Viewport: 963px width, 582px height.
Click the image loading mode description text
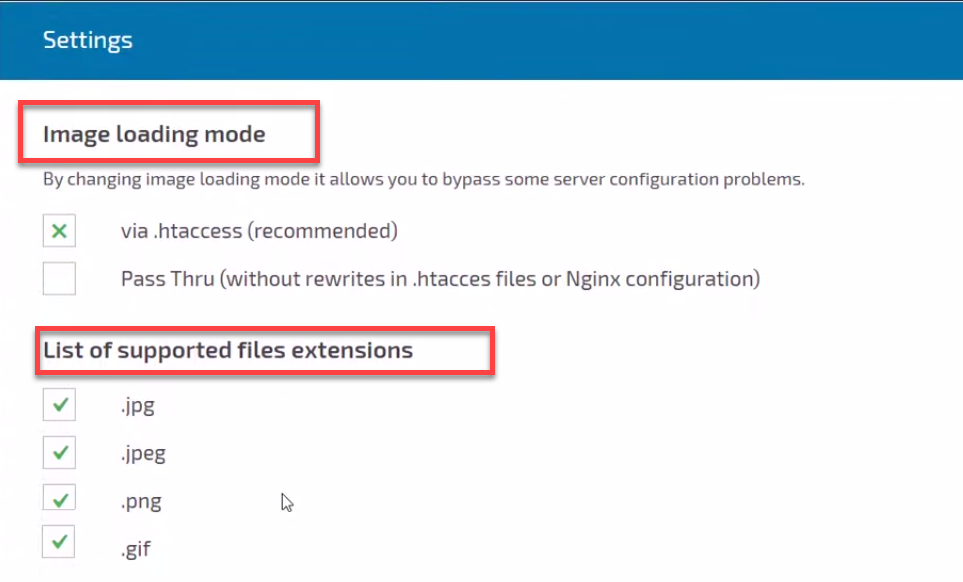[x=424, y=179]
